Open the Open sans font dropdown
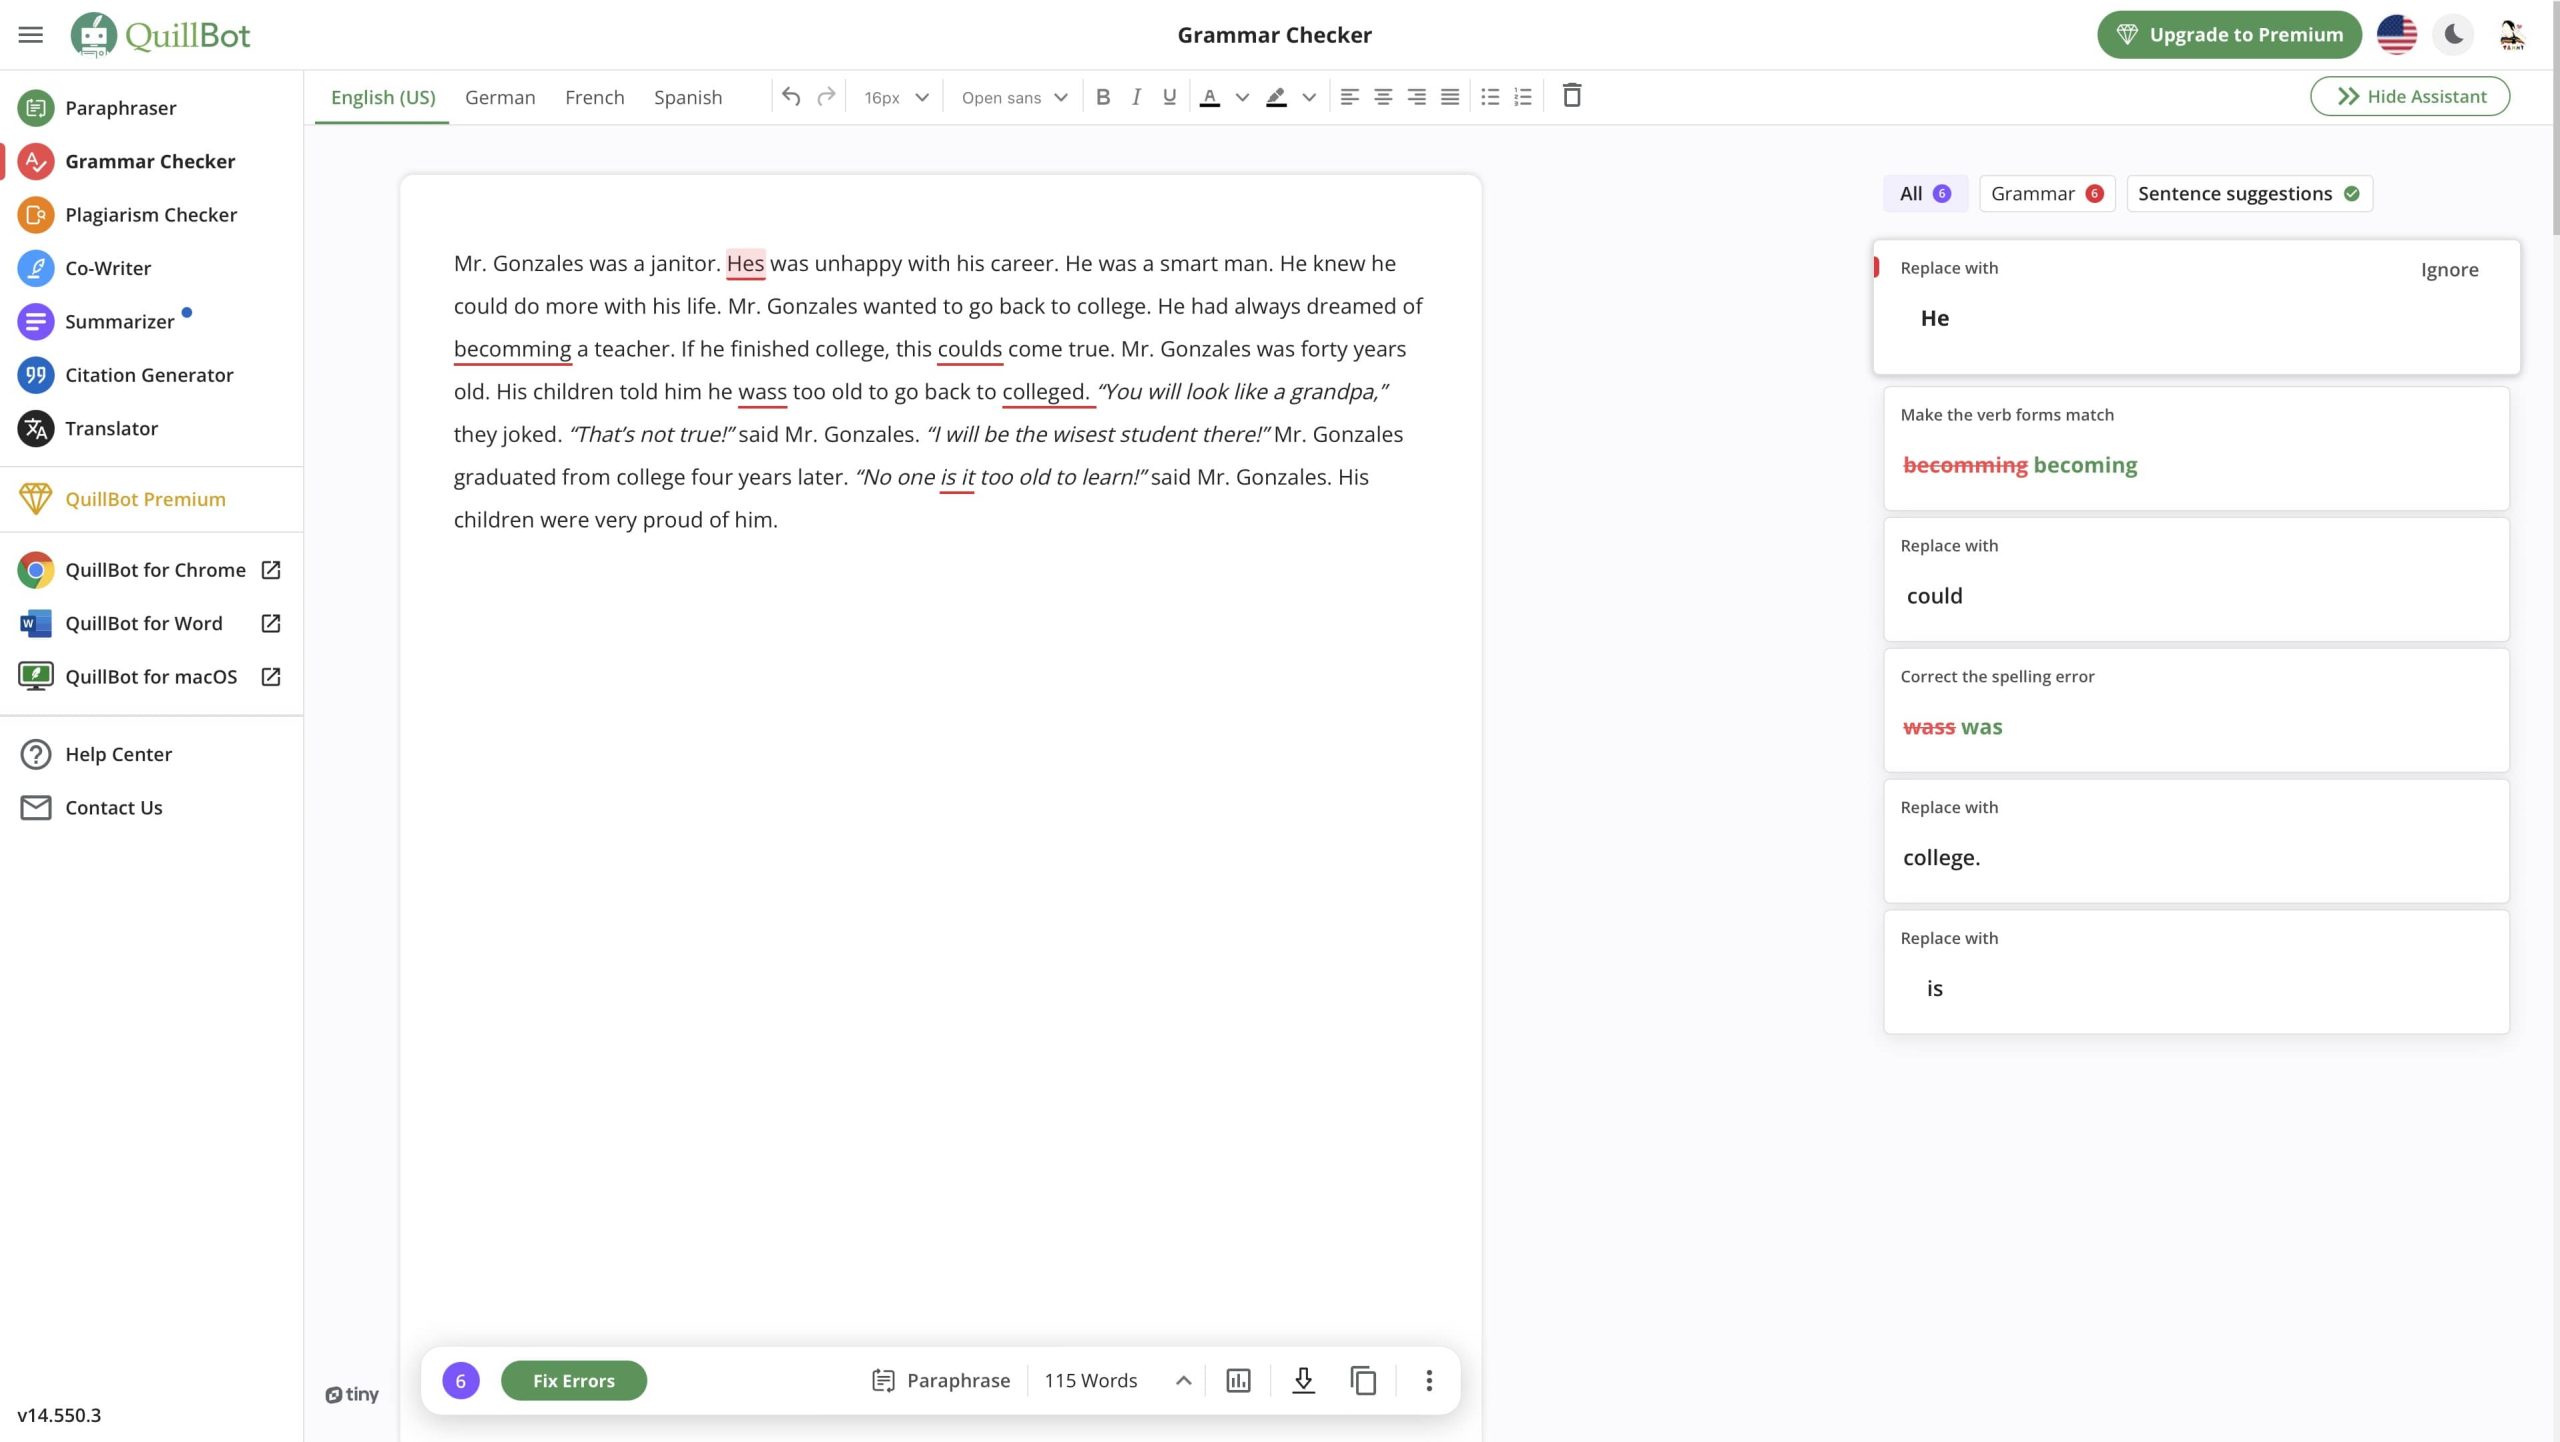 1014,97
